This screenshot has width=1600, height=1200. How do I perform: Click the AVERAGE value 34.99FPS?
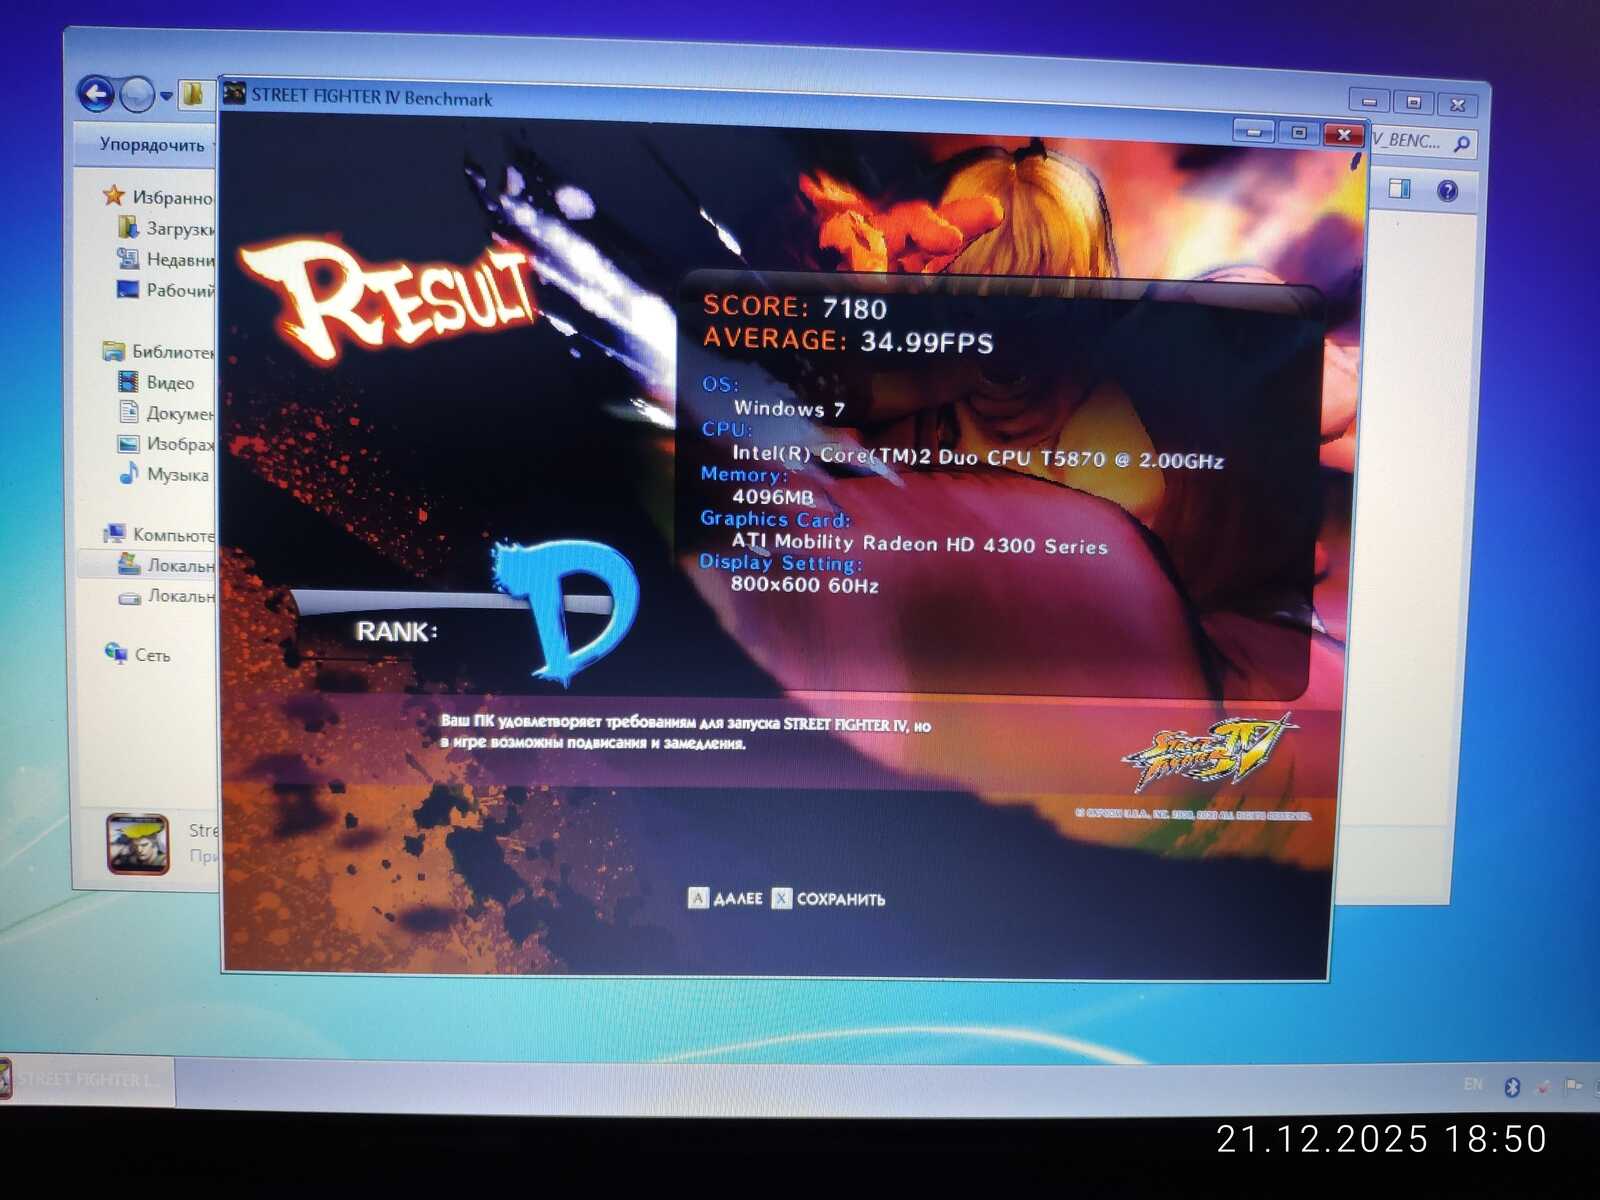coord(927,342)
